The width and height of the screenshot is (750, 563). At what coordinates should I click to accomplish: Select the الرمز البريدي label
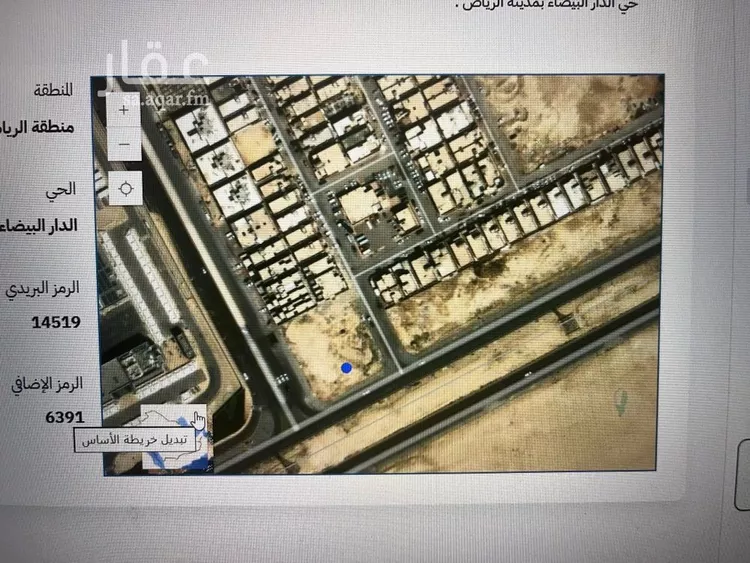43,289
